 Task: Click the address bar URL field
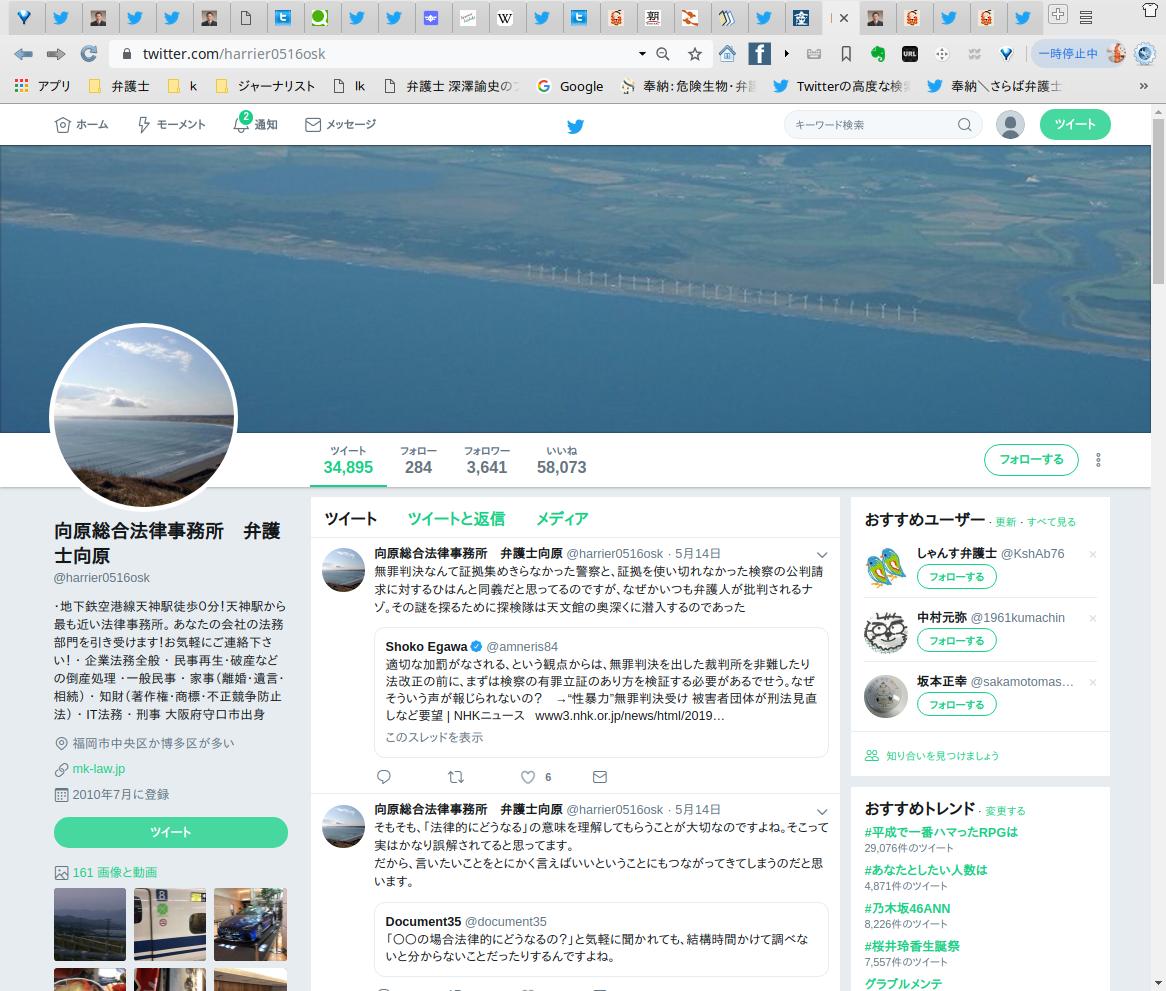tap(372, 54)
